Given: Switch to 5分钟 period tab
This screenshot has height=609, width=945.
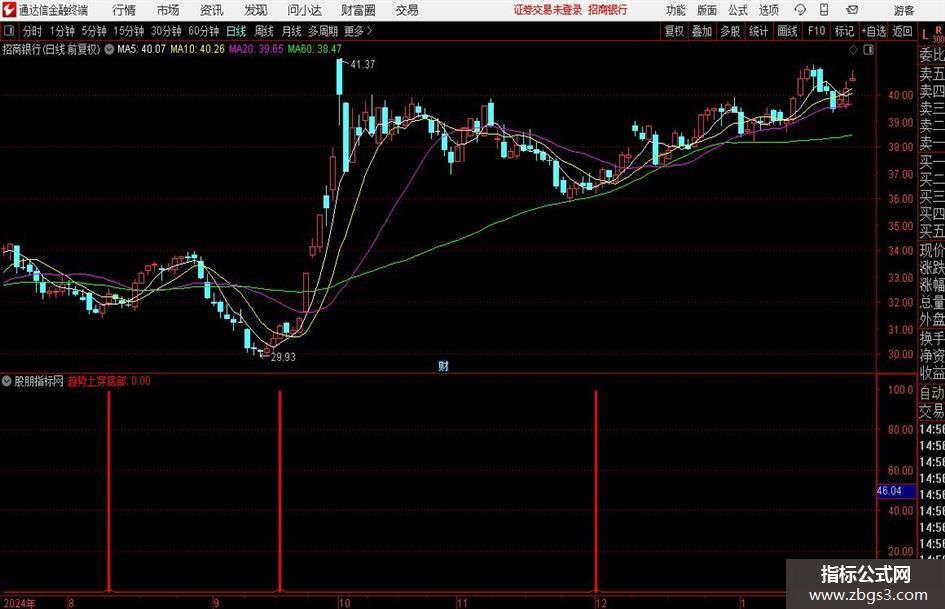Looking at the screenshot, I should point(93,31).
